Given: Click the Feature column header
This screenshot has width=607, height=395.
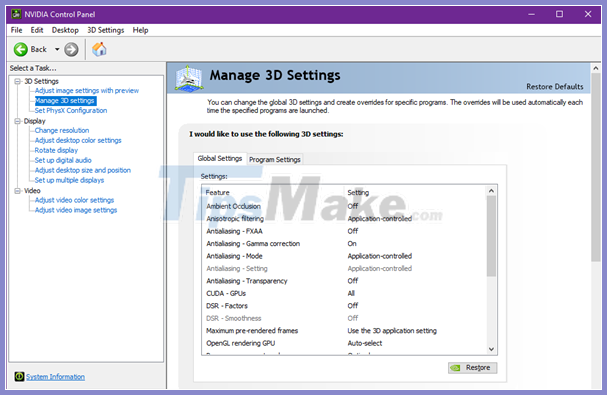Looking at the screenshot, I should click(218, 192).
